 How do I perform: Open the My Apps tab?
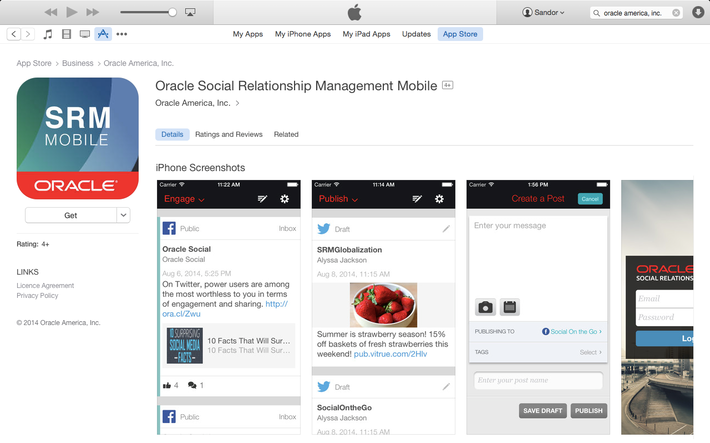coord(248,34)
